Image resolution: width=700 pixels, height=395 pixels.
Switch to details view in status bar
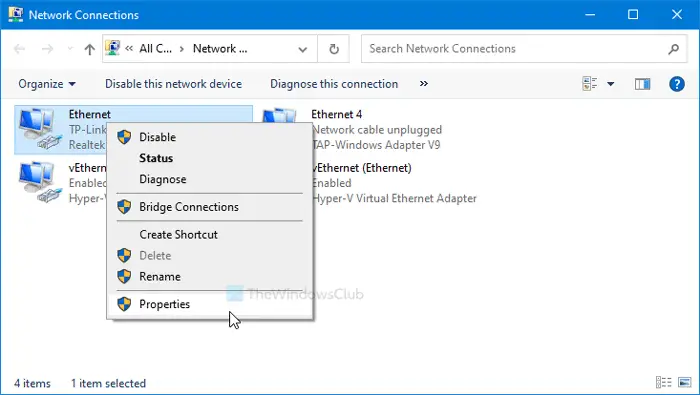tap(663, 383)
